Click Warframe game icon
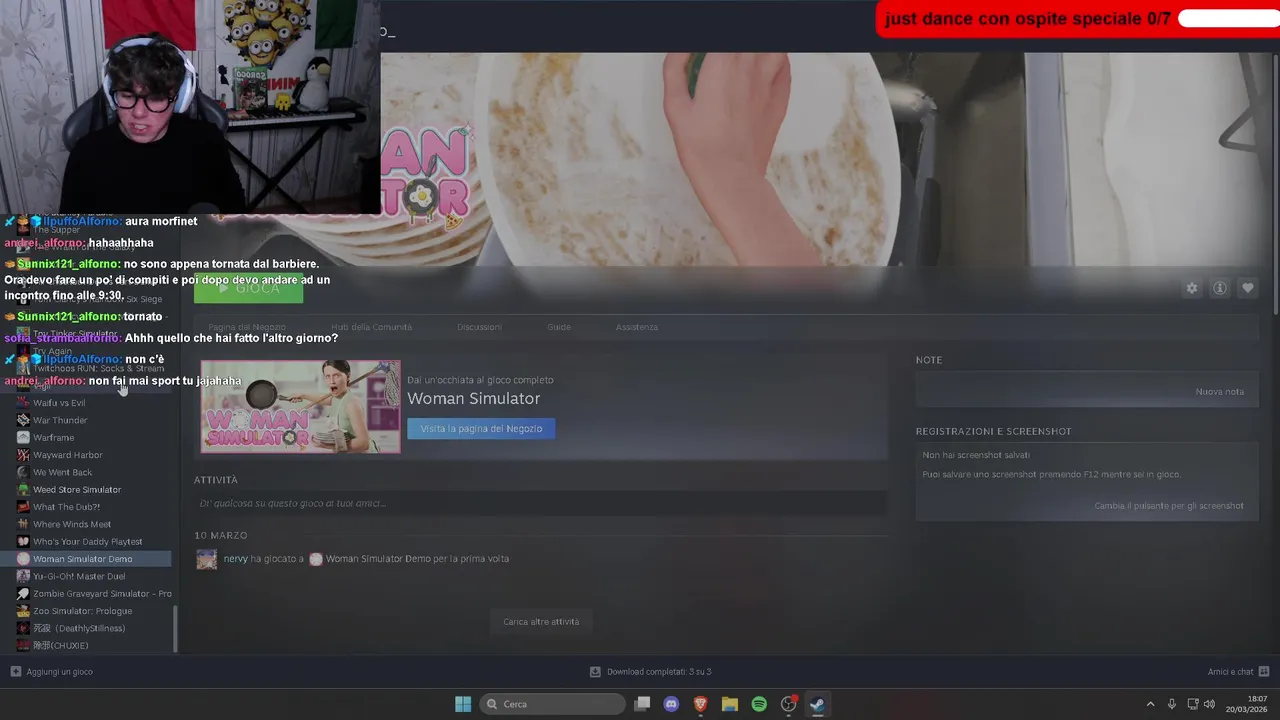Image resolution: width=1280 pixels, height=720 pixels. point(23,437)
